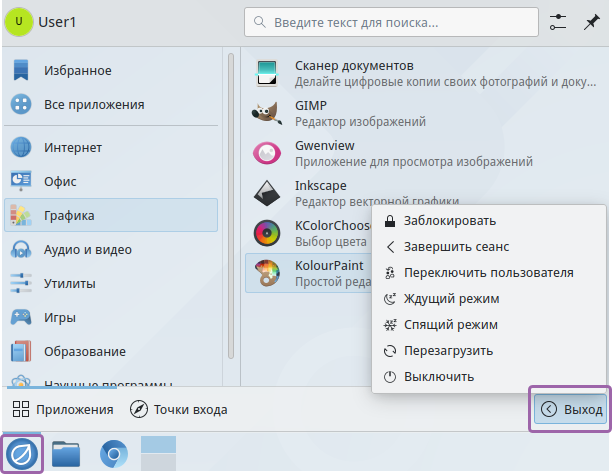Open file manager from the taskbar
This screenshot has height=474, width=612.
tap(66, 454)
